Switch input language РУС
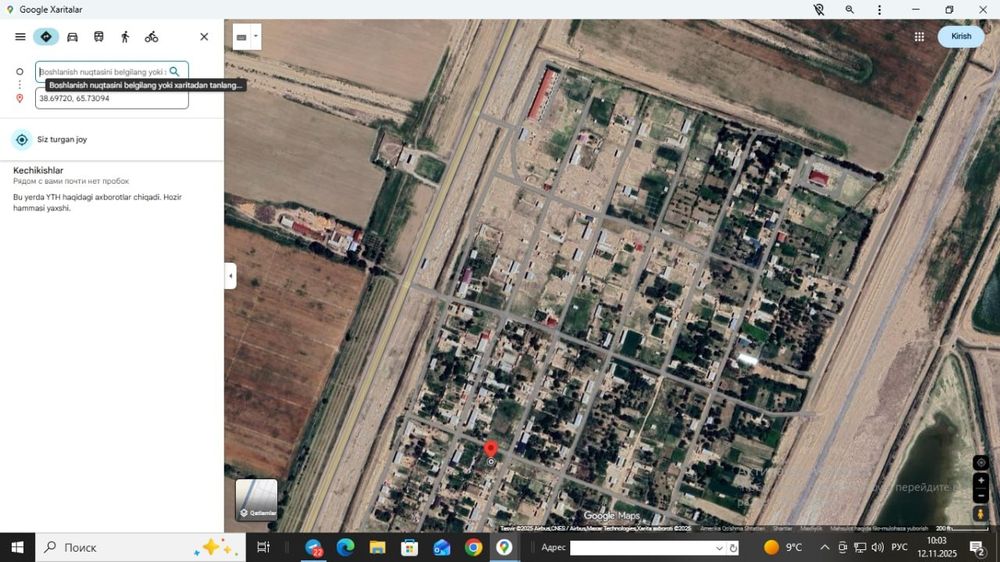Image resolution: width=1000 pixels, height=562 pixels. (899, 547)
